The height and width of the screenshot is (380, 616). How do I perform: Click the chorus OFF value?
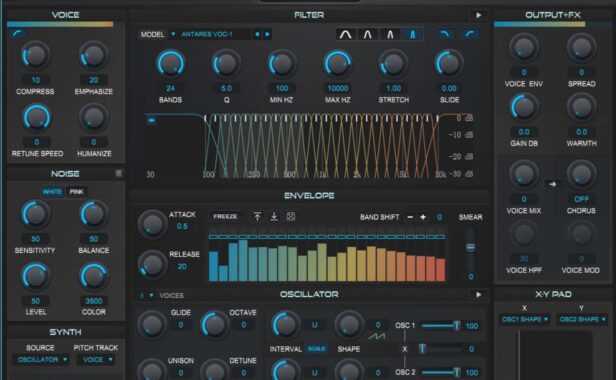point(581,199)
